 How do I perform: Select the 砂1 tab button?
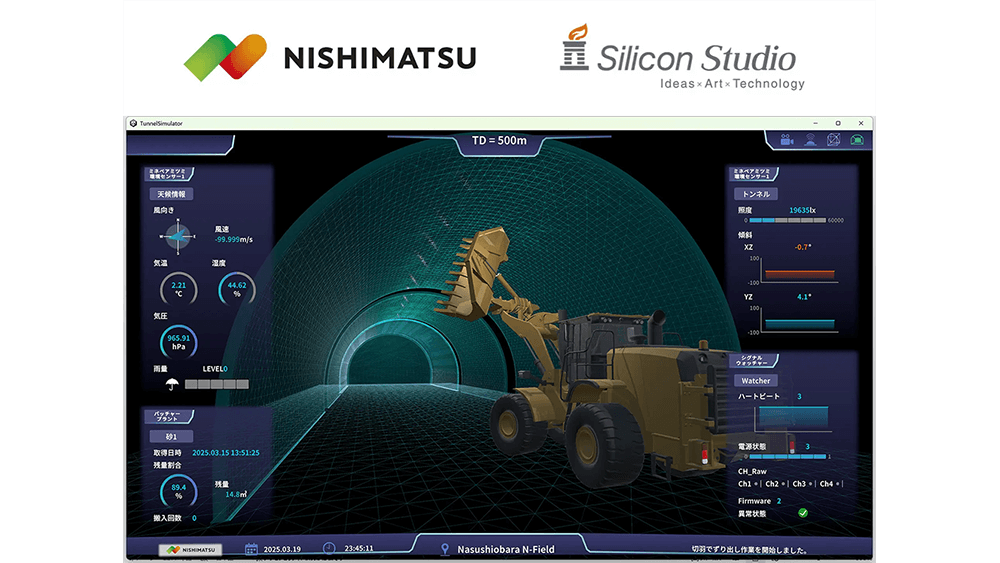tap(171, 437)
